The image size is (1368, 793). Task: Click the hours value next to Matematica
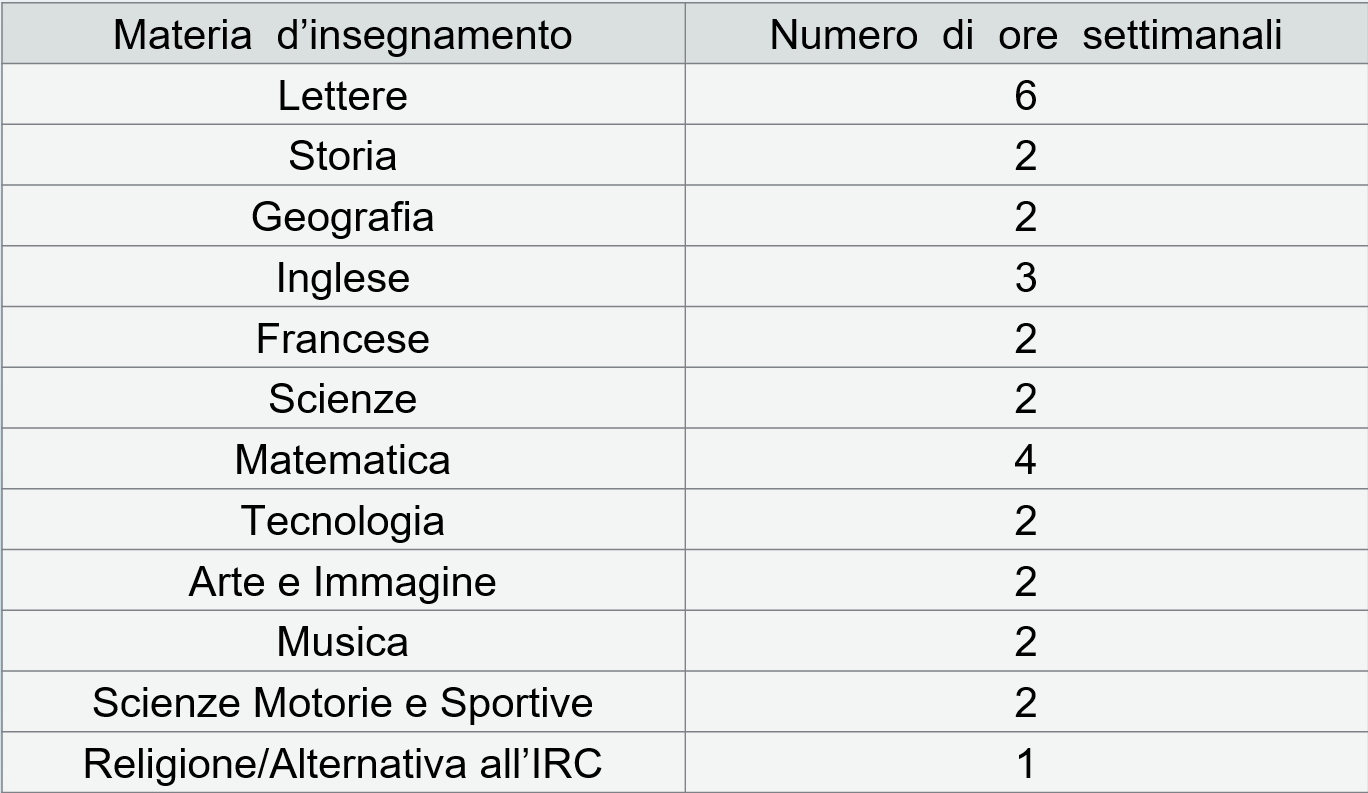click(1025, 460)
